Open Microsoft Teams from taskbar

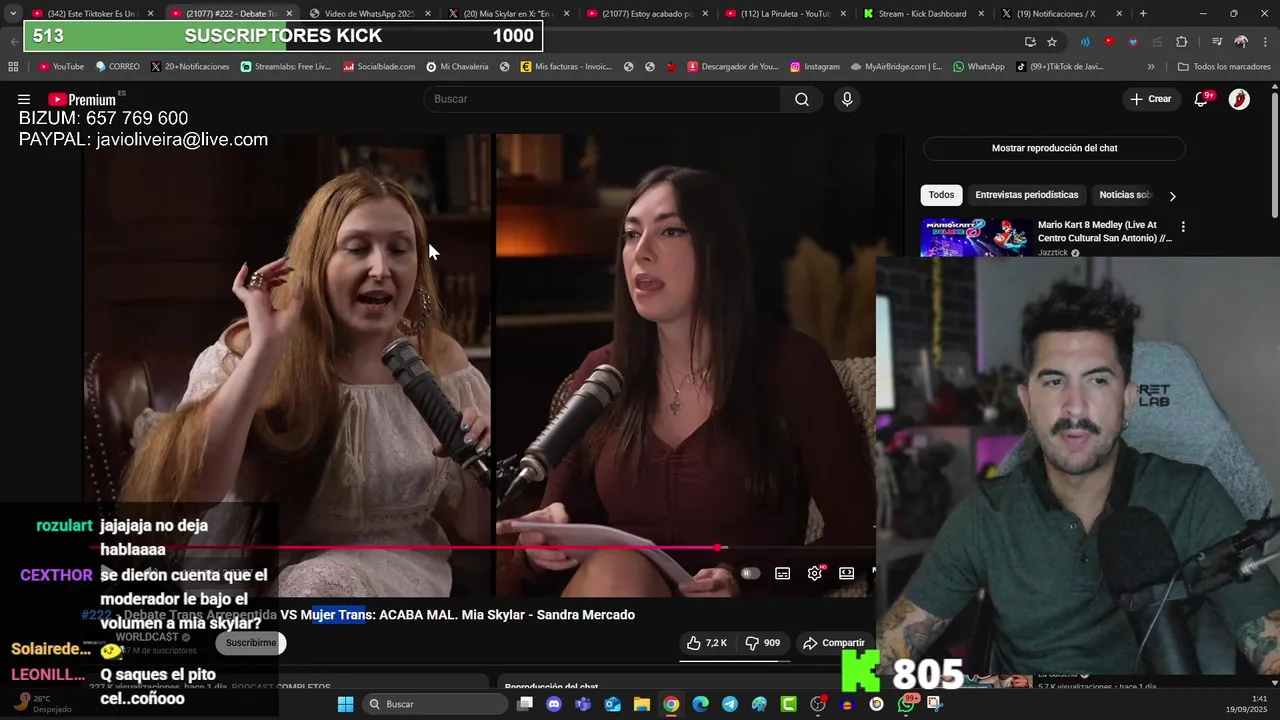583,704
